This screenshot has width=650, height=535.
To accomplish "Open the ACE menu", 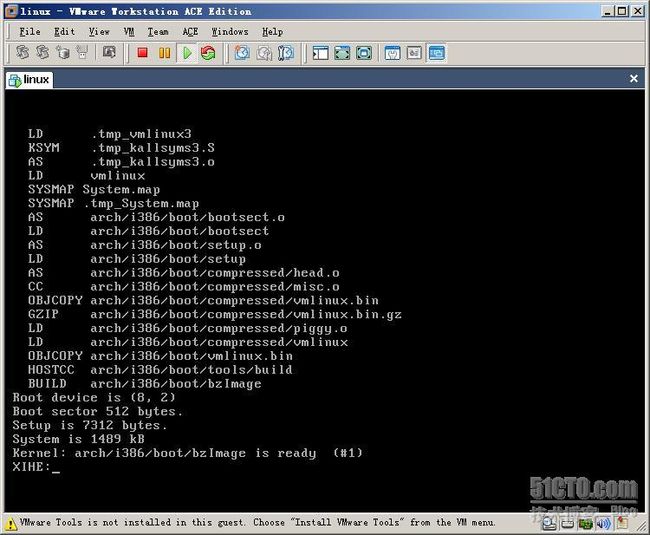I will coord(190,31).
